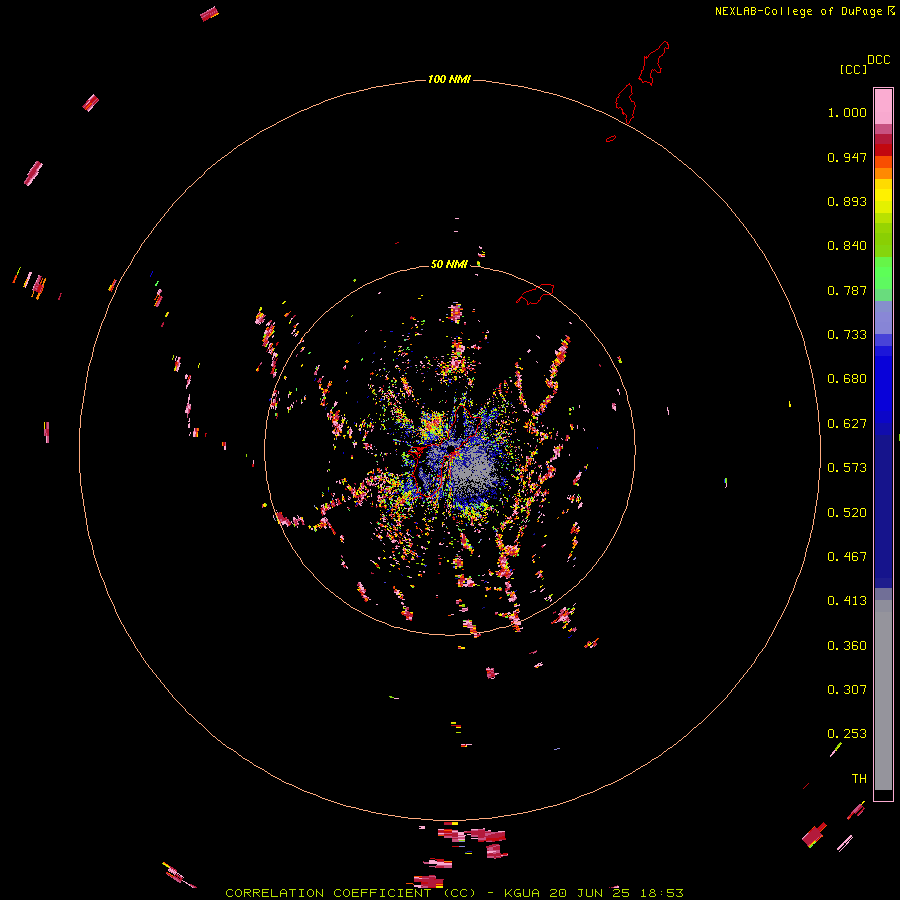The width and height of the screenshot is (900, 900).
Task: Click the 0.307 scale value
Action: tap(847, 690)
